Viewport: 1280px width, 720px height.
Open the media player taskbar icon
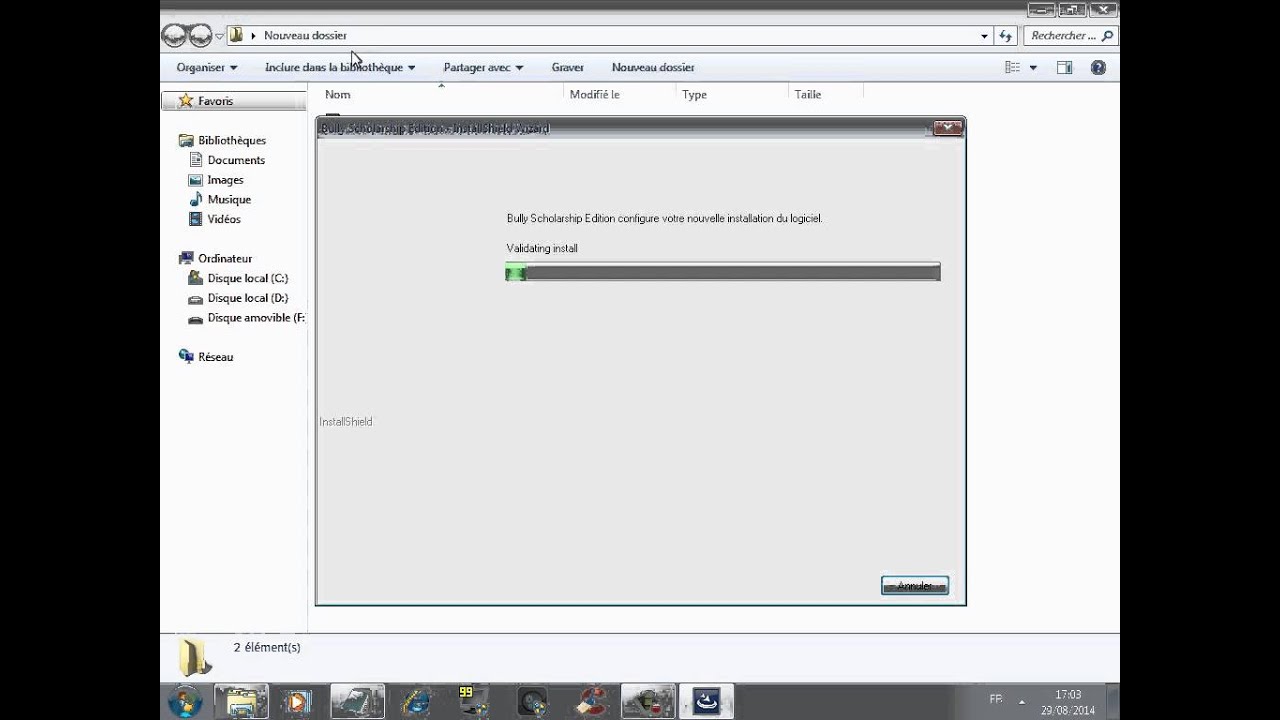[x=297, y=702]
